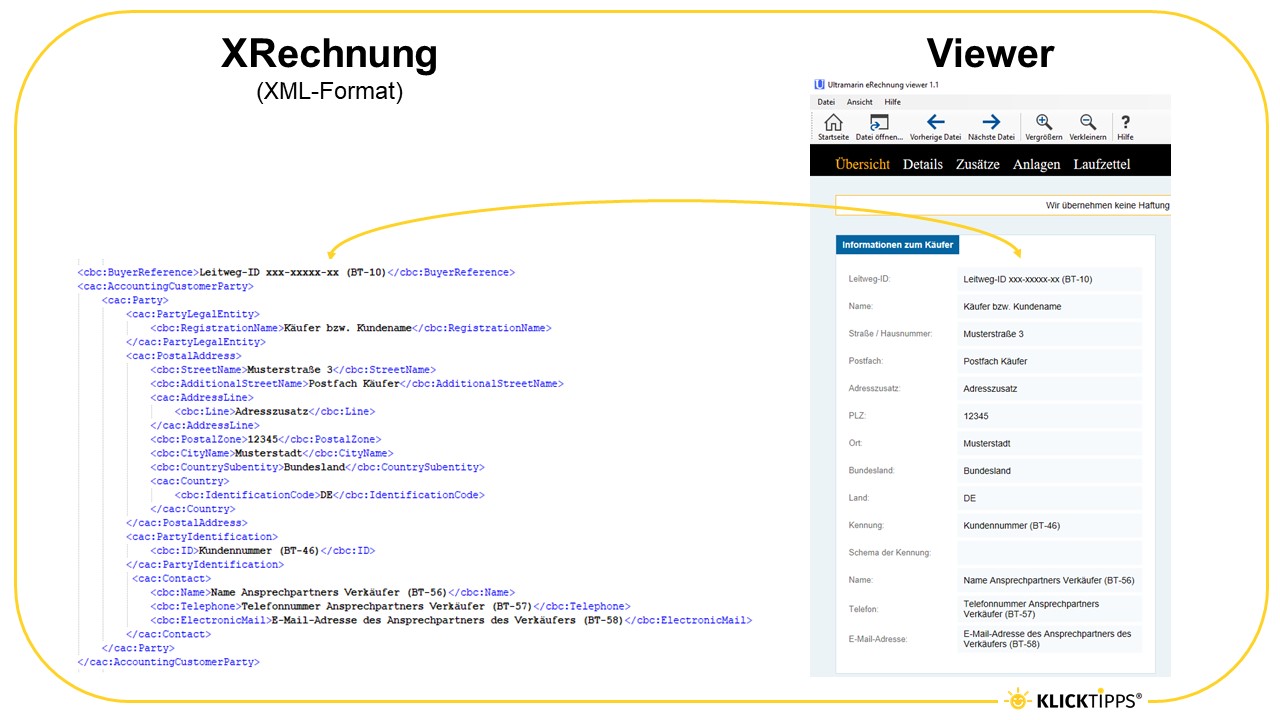Image resolution: width=1280 pixels, height=720 pixels.
Task: Click the Adresszusatz value field
Action: tap(1049, 388)
